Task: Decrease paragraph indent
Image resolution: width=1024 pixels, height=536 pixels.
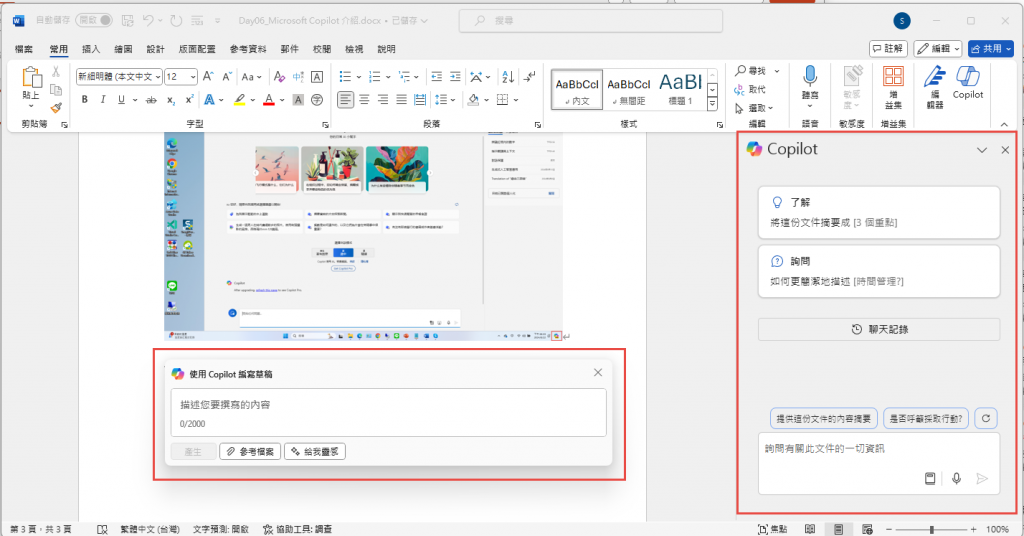Action: click(x=436, y=77)
